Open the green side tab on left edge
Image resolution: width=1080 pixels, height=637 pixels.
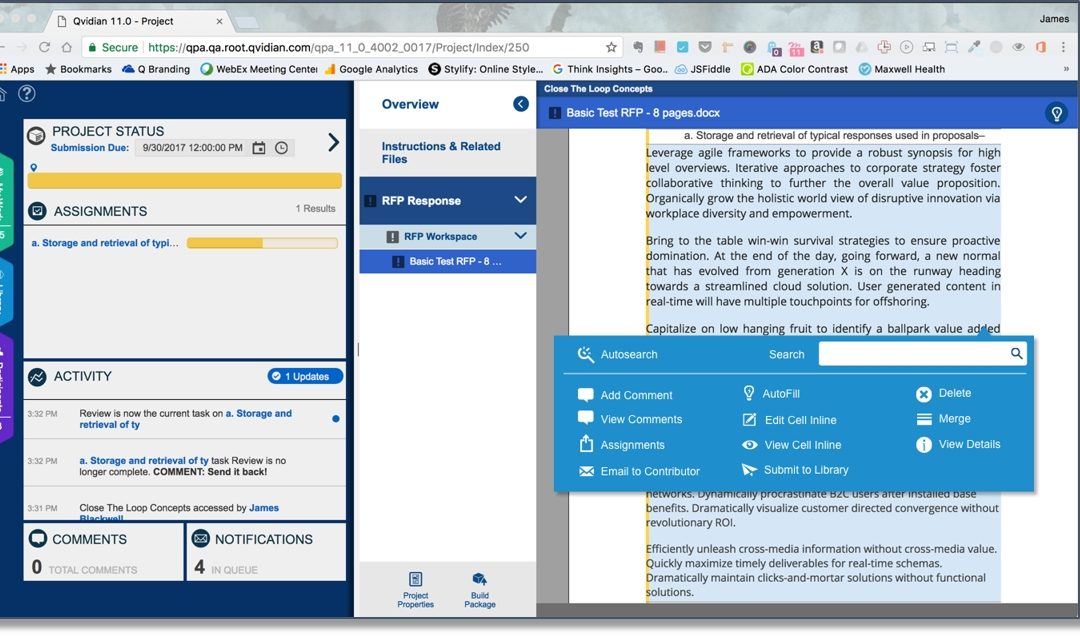coord(6,200)
